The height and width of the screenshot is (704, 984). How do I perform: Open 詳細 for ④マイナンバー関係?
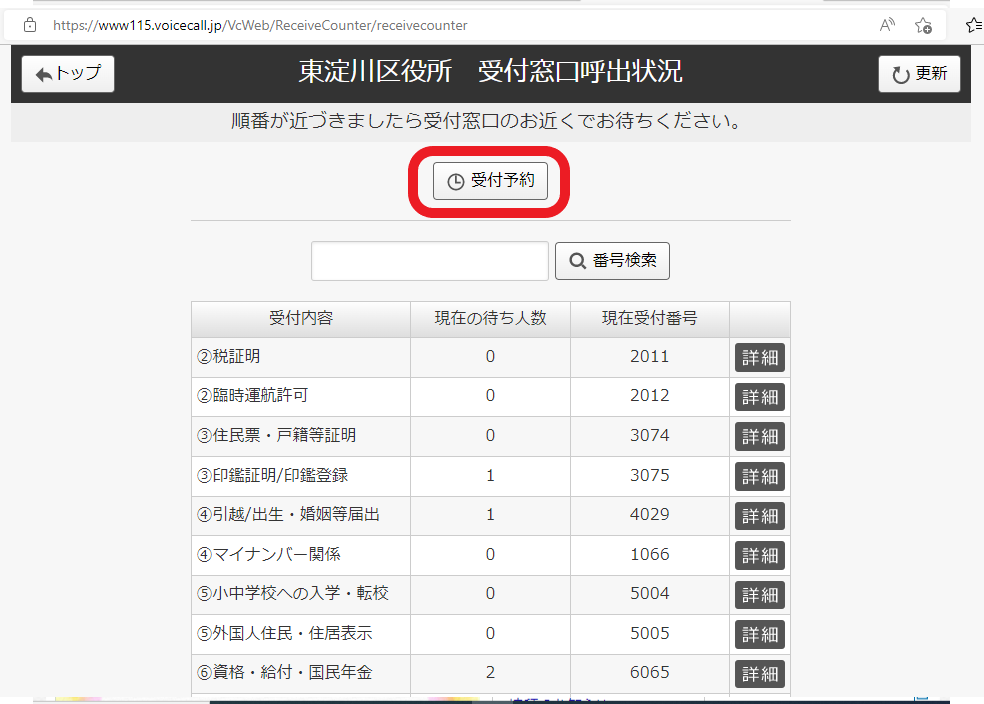760,556
